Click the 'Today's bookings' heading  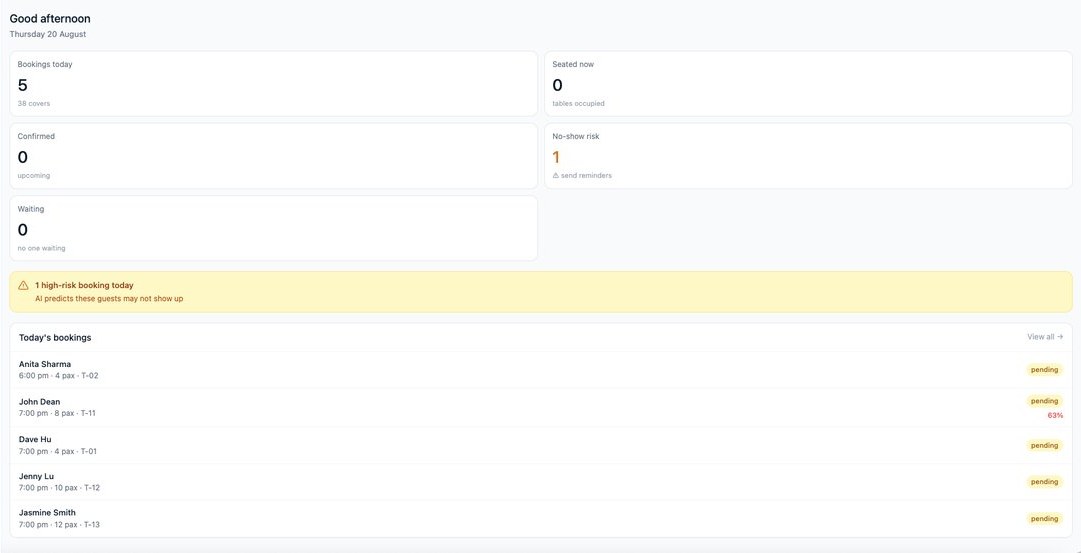(x=55, y=338)
